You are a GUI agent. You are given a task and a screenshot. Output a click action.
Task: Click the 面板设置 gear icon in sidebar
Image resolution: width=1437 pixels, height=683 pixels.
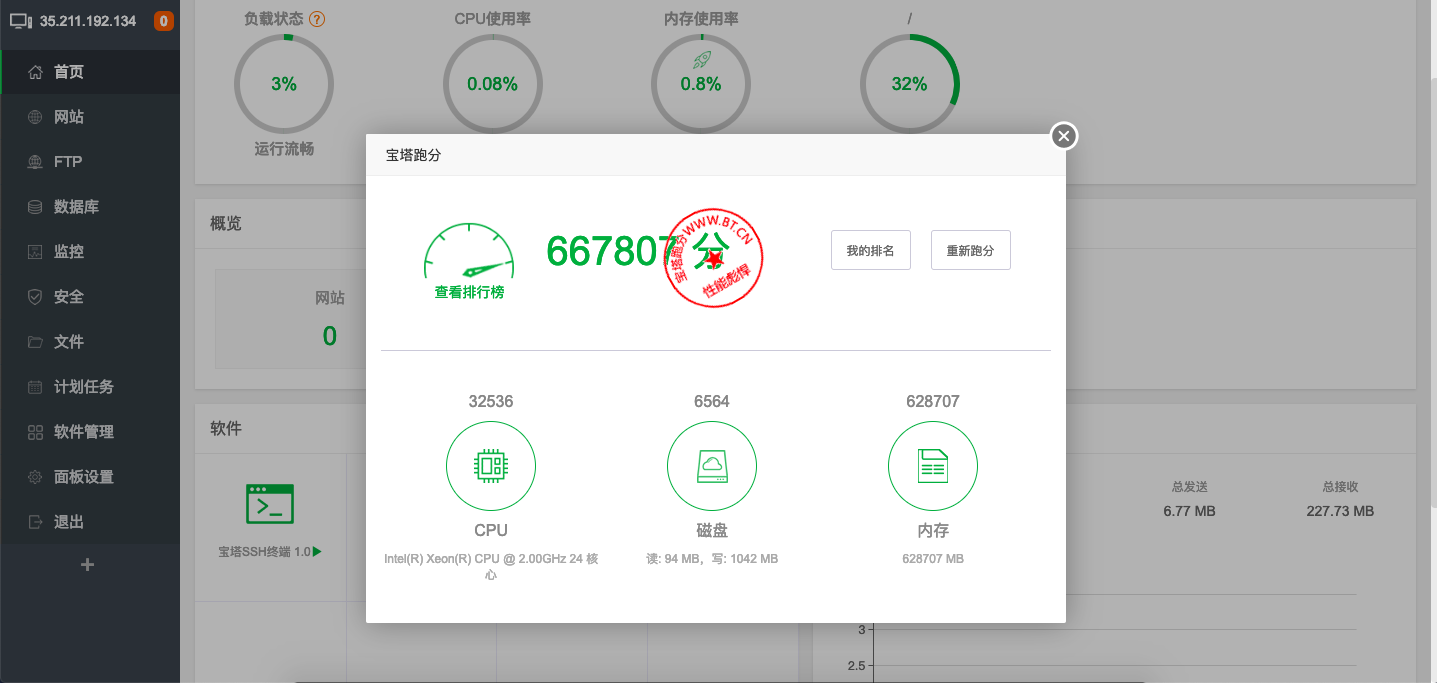point(35,477)
